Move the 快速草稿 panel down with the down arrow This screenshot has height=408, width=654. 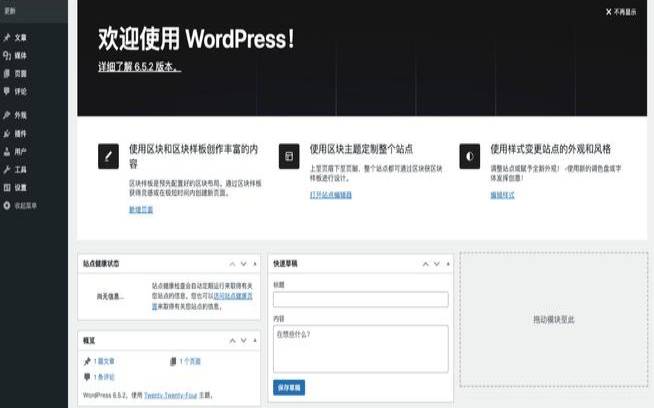tap(434, 264)
